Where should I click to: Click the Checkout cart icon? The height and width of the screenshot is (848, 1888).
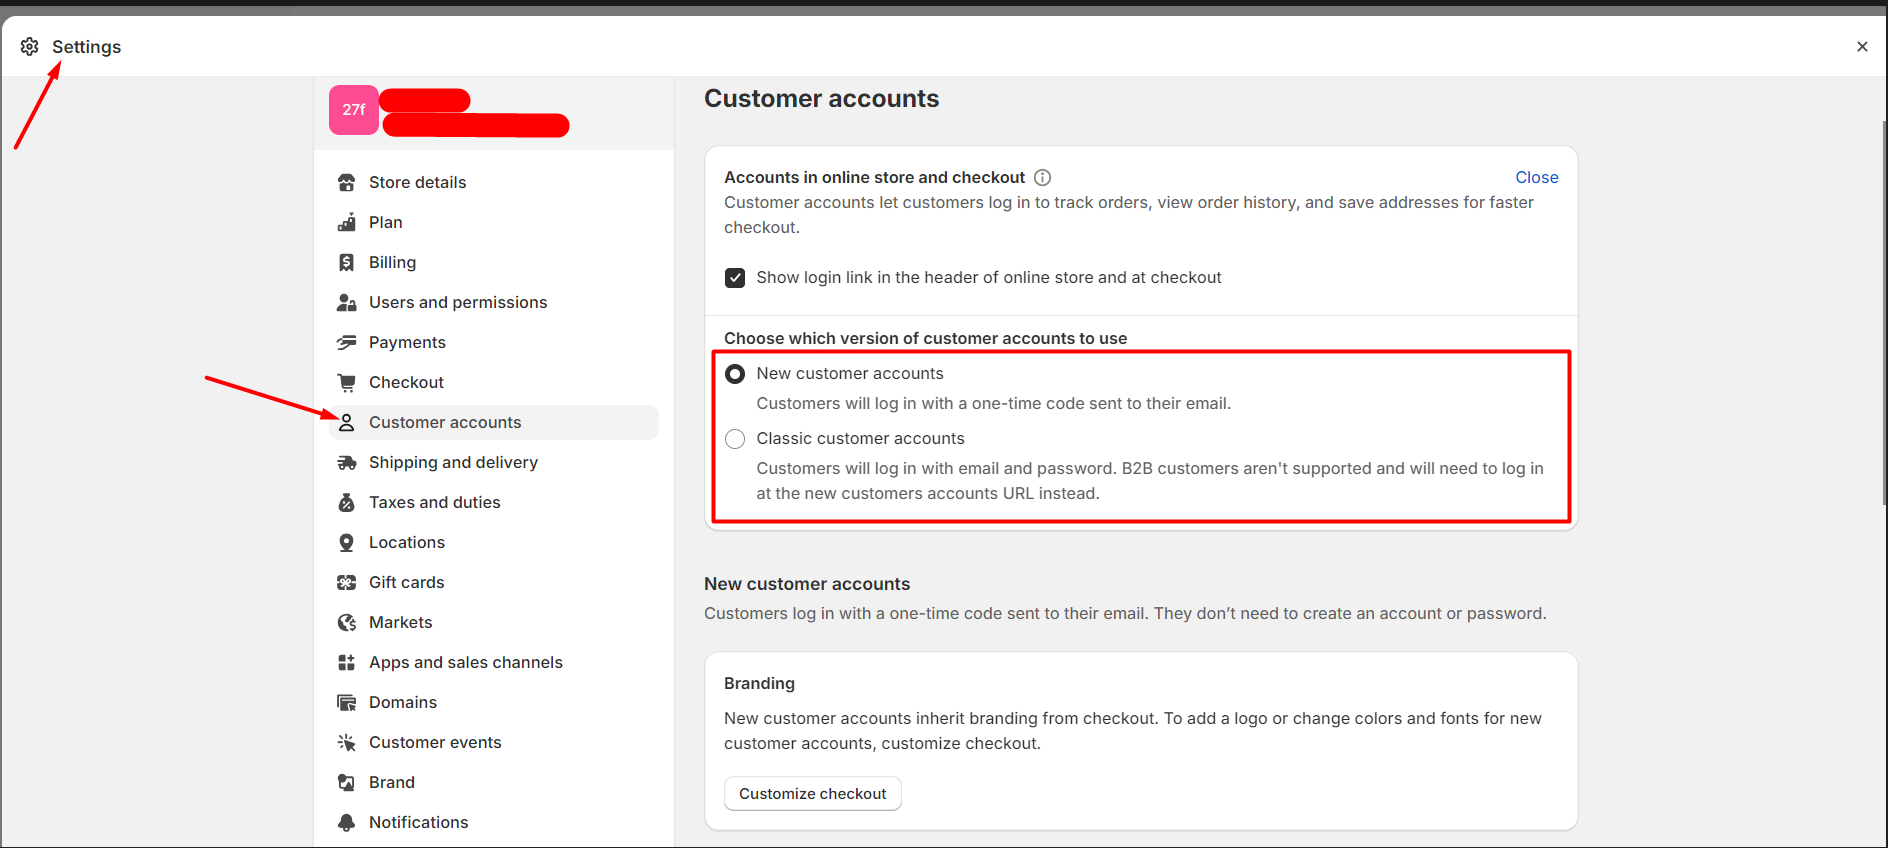pyautogui.click(x=347, y=382)
